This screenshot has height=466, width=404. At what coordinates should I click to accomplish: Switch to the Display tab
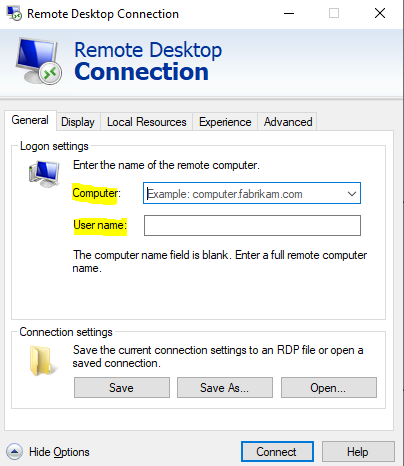point(78,122)
